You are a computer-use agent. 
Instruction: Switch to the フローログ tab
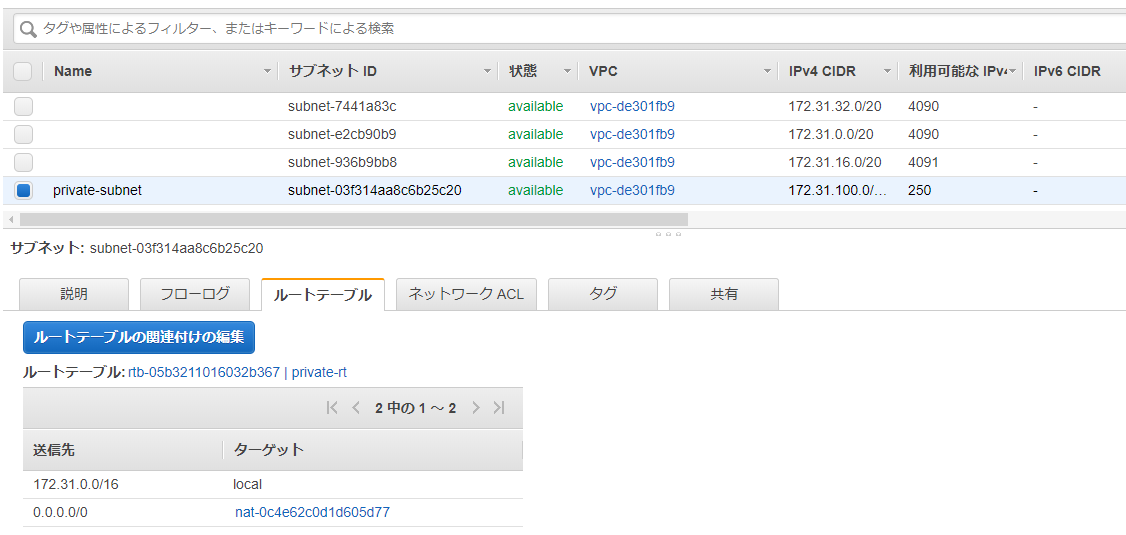point(195,294)
